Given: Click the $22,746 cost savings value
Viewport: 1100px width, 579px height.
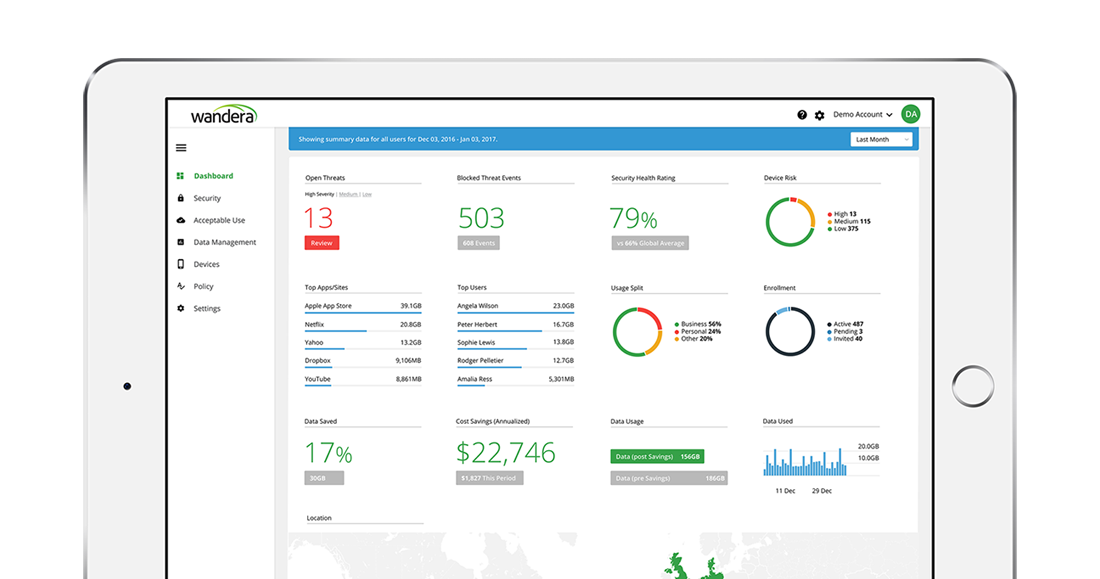Looking at the screenshot, I should pyautogui.click(x=506, y=453).
